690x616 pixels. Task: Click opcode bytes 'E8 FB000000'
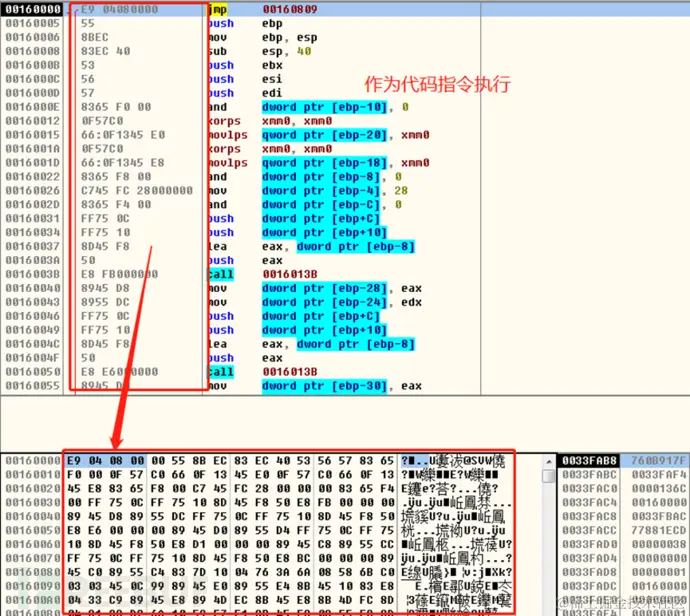119,275
